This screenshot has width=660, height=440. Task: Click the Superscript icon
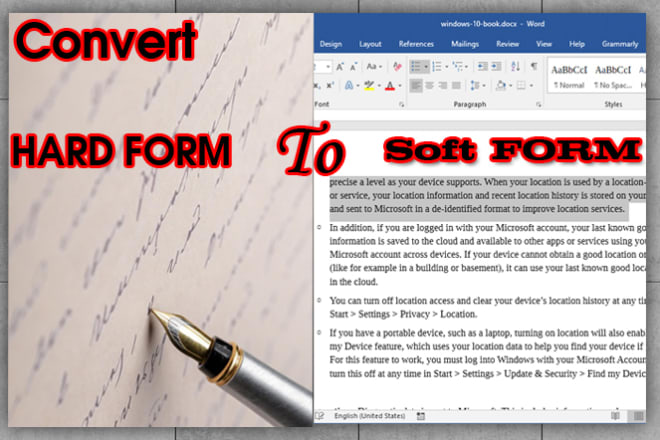330,85
